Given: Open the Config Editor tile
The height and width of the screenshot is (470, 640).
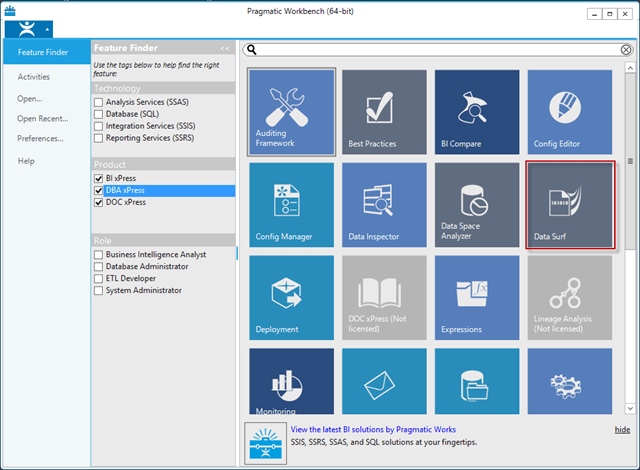Looking at the screenshot, I should [569, 112].
